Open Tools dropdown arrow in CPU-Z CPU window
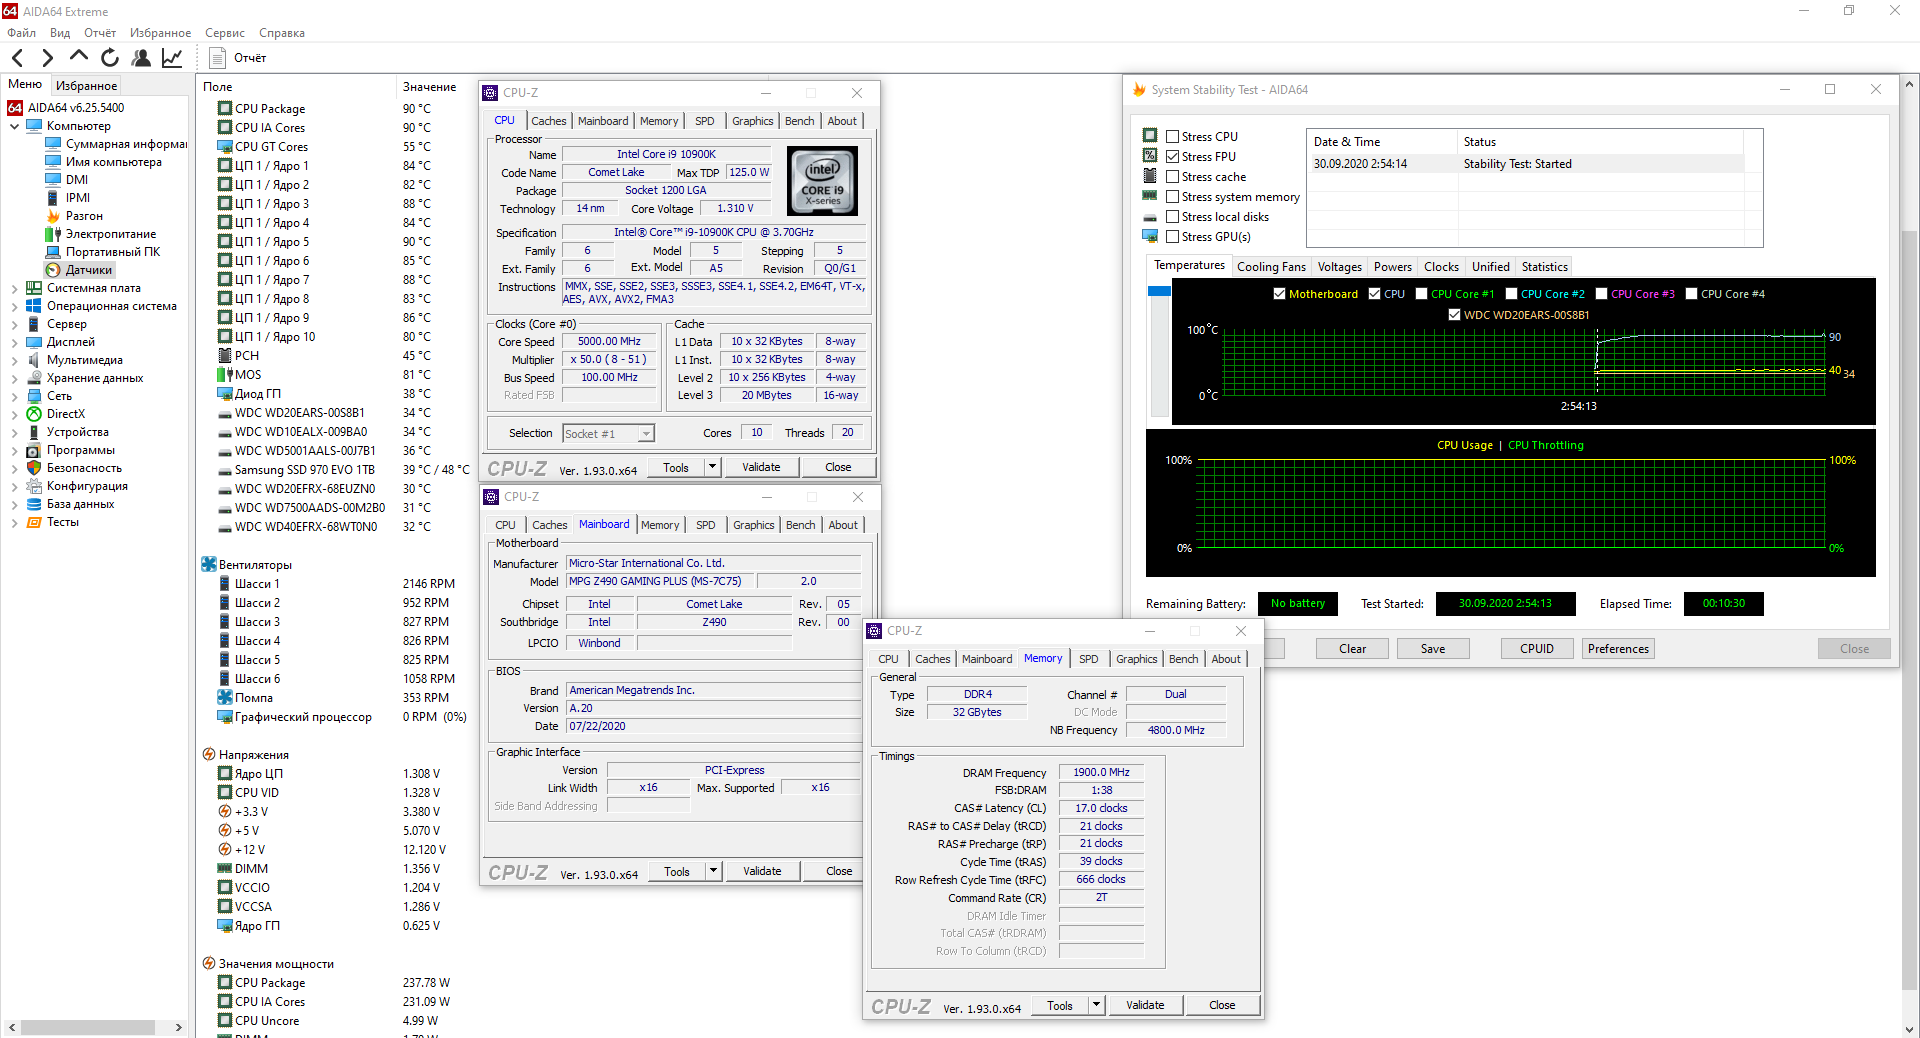 (712, 467)
